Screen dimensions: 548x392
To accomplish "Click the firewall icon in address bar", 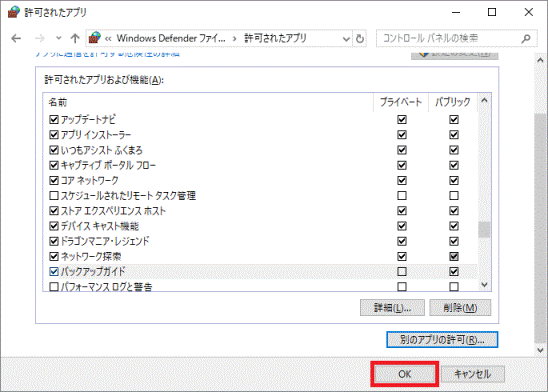I will pyautogui.click(x=94, y=38).
